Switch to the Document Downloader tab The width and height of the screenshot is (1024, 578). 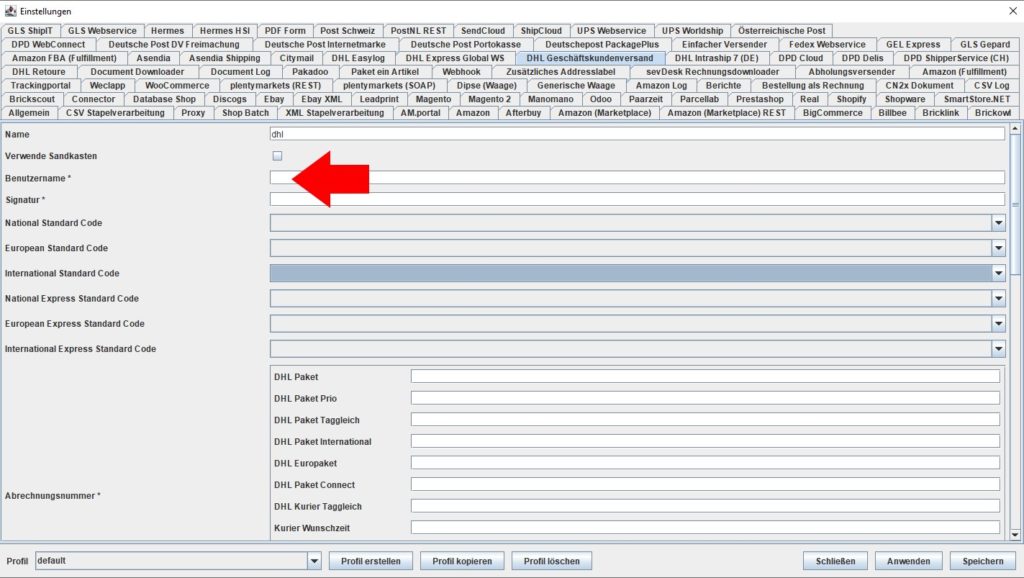click(137, 72)
